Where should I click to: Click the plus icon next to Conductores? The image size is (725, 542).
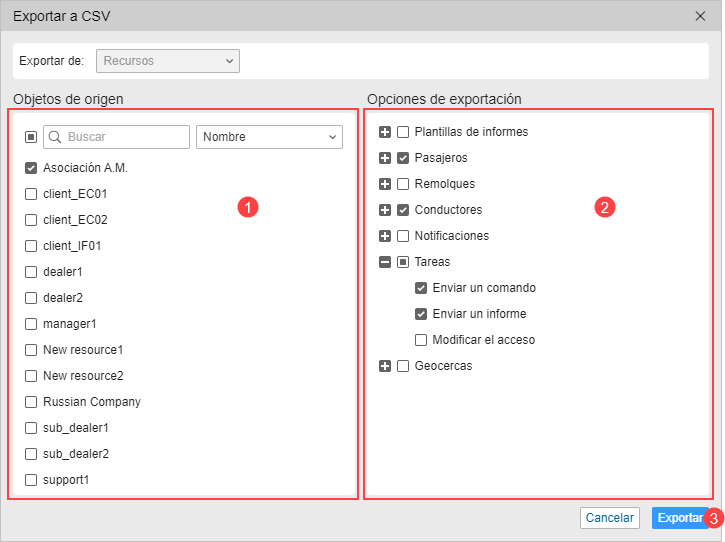click(385, 210)
